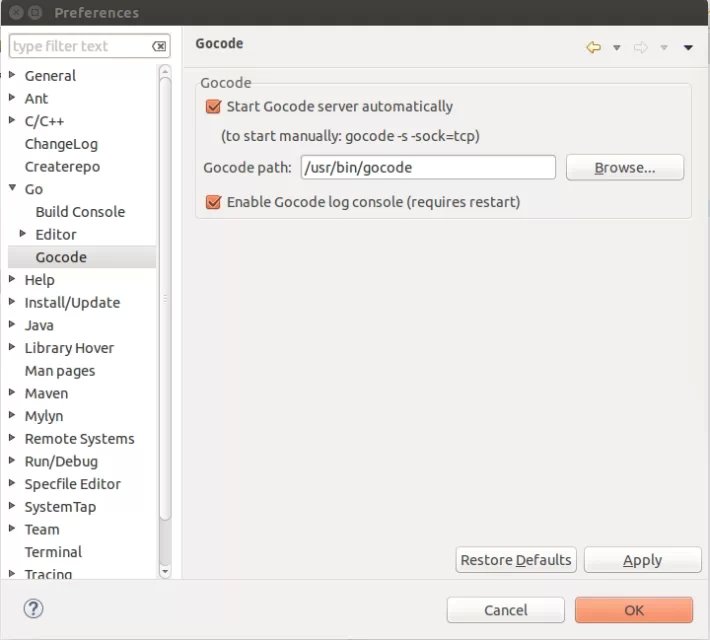Expand the Run/Debug tree node

pyautogui.click(x=12, y=460)
